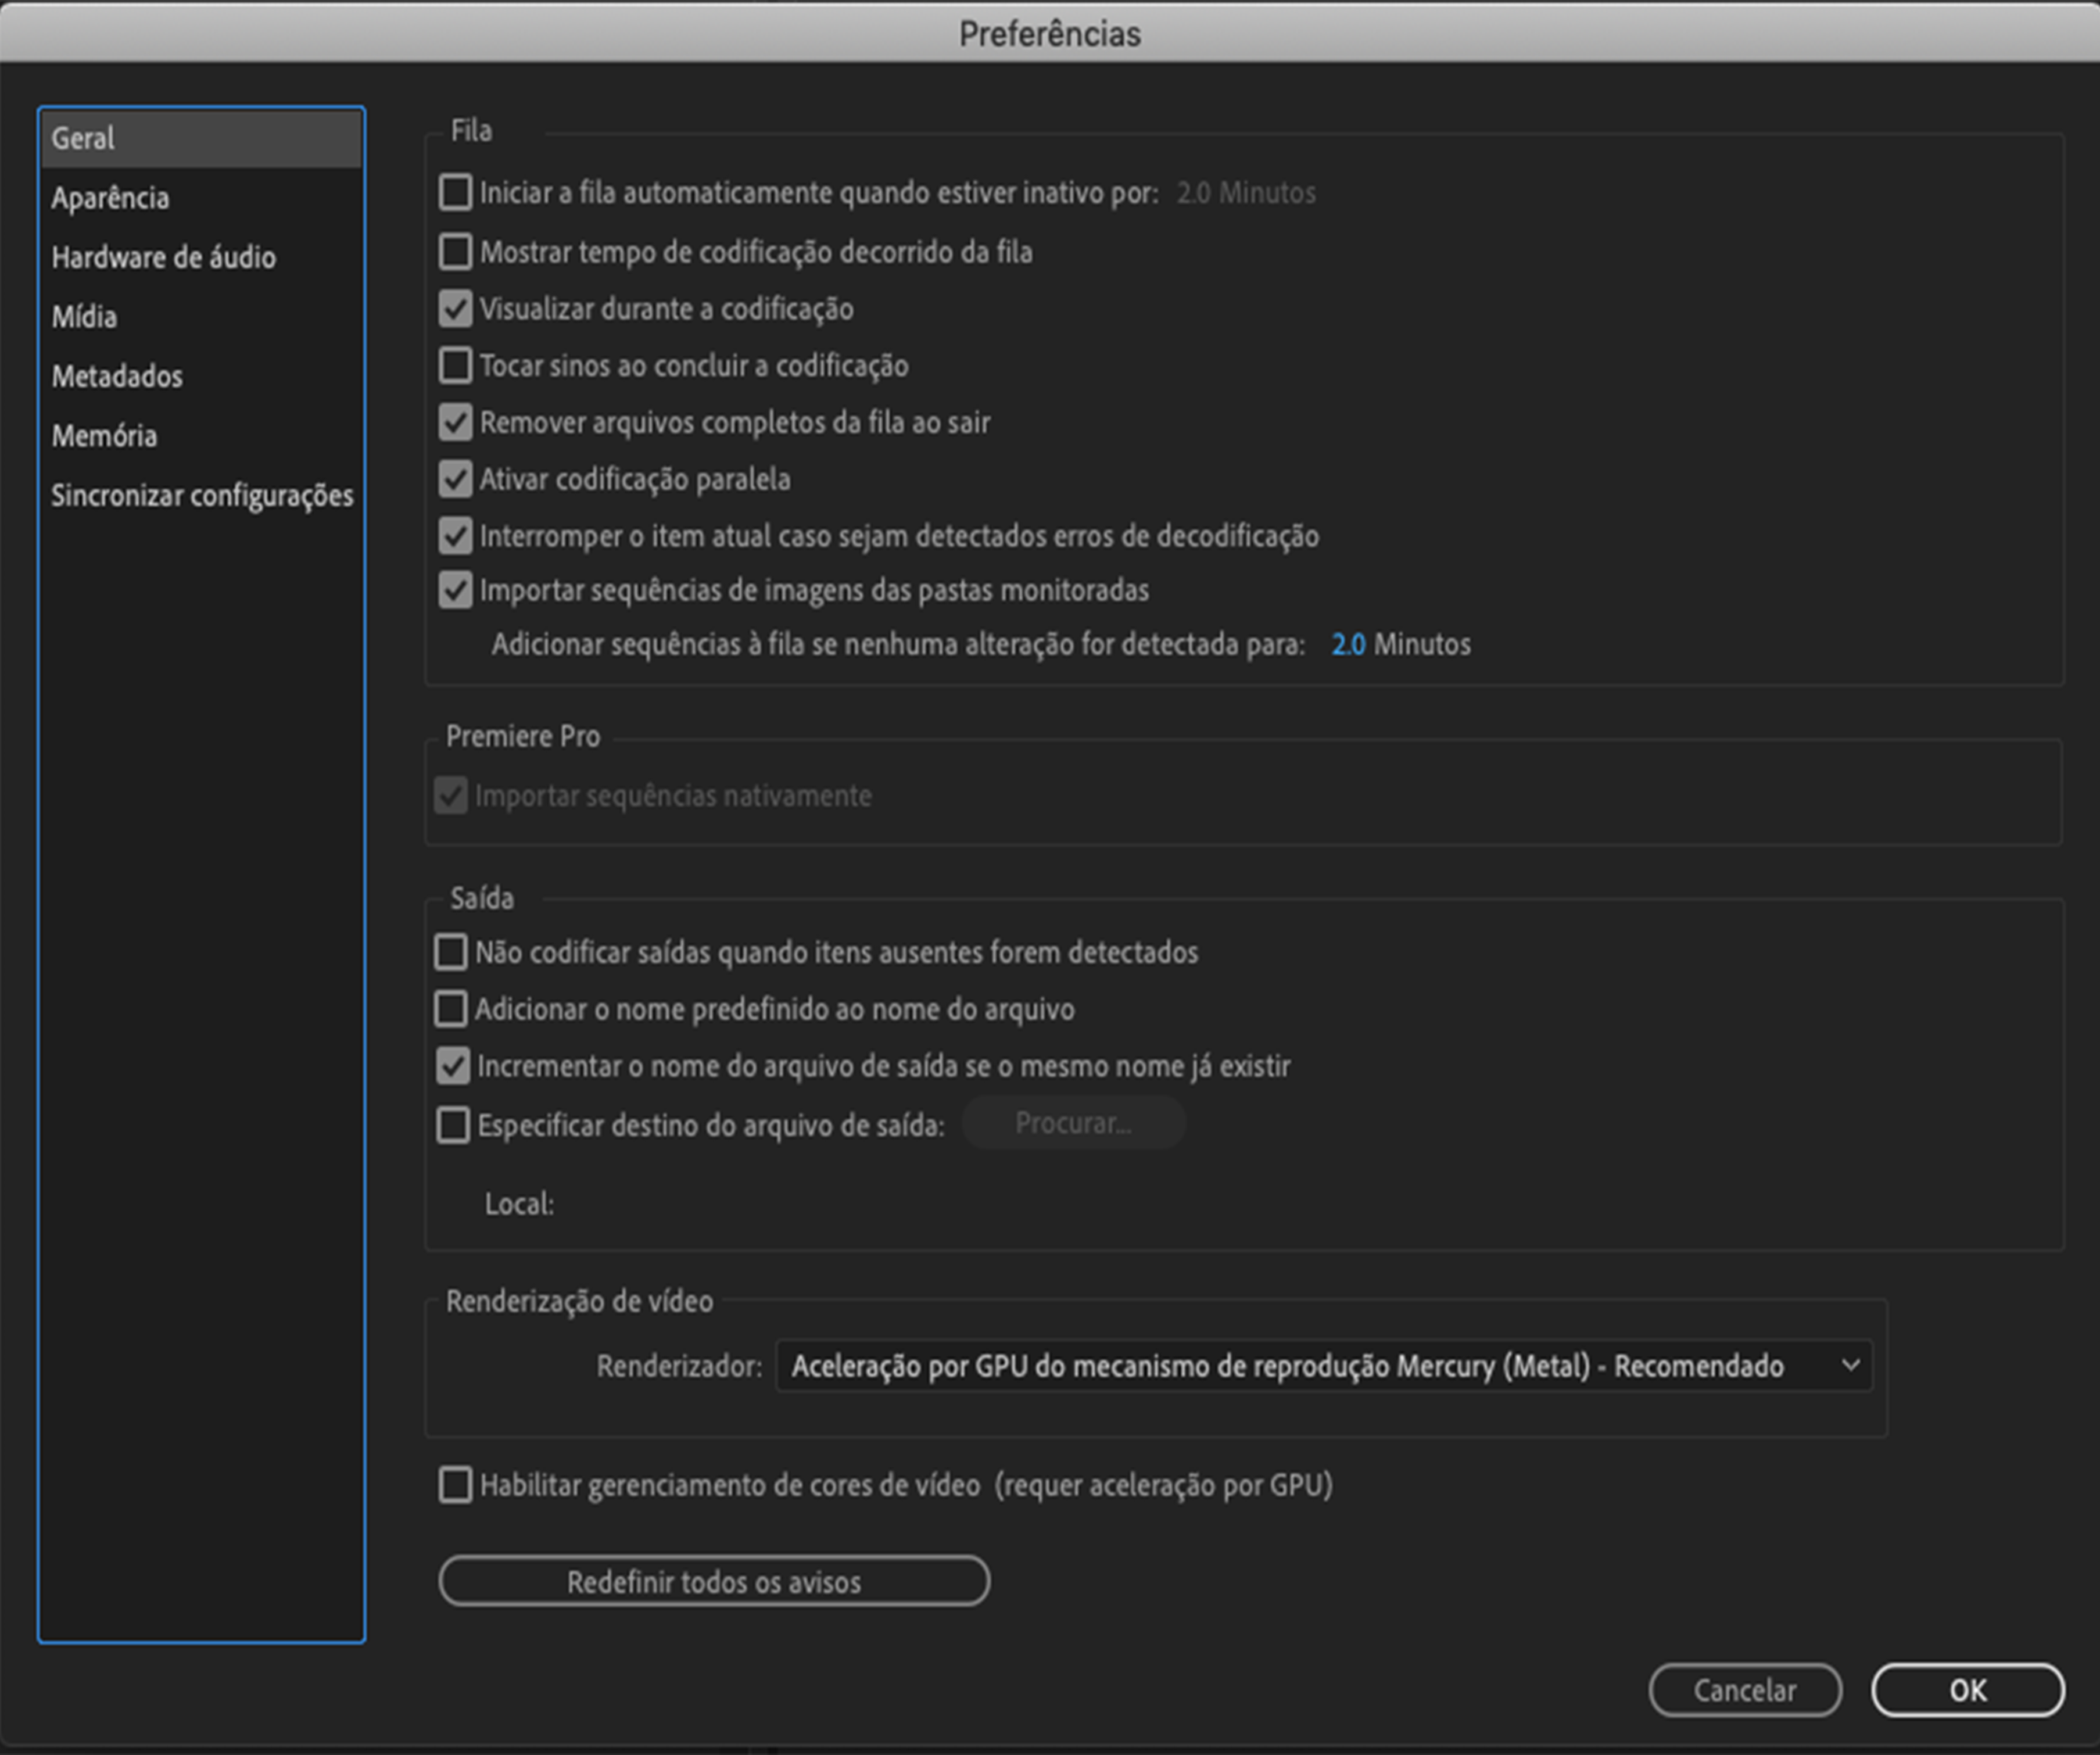
Task: Check 'Não codificar saídas' checkbox
Action: [451, 952]
